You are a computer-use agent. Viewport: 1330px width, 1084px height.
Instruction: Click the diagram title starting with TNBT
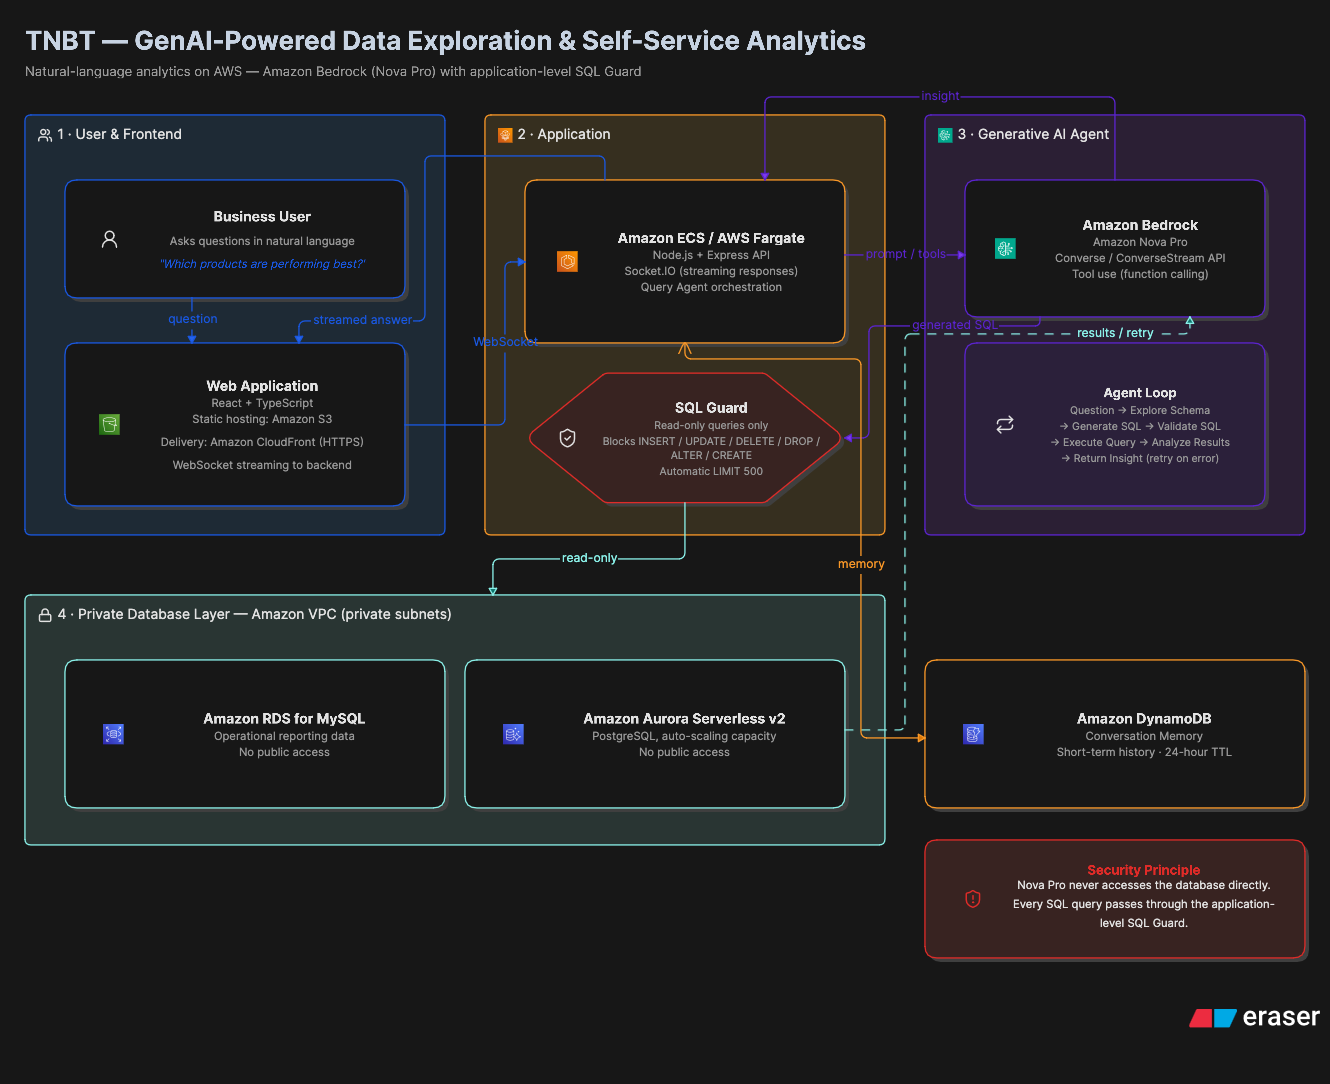point(446,41)
